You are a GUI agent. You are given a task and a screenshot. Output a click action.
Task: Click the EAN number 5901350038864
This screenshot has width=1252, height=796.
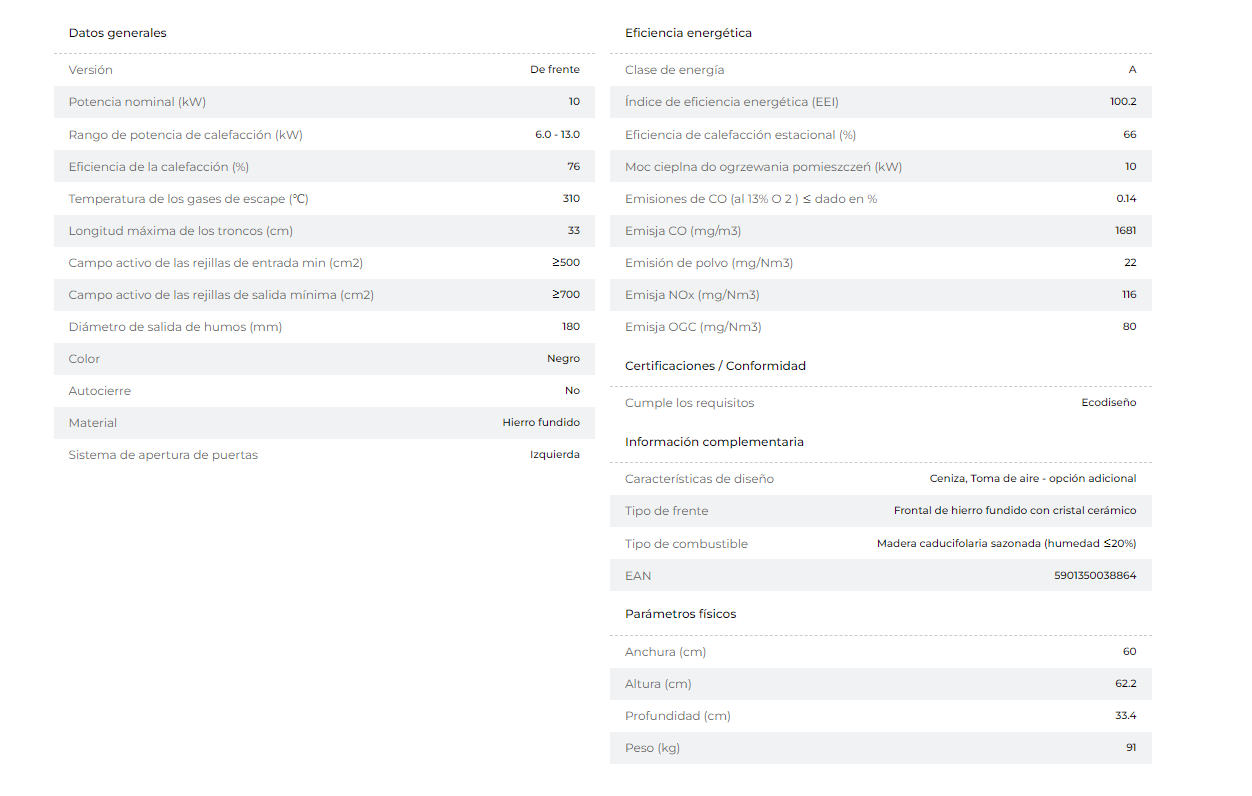pos(1095,576)
